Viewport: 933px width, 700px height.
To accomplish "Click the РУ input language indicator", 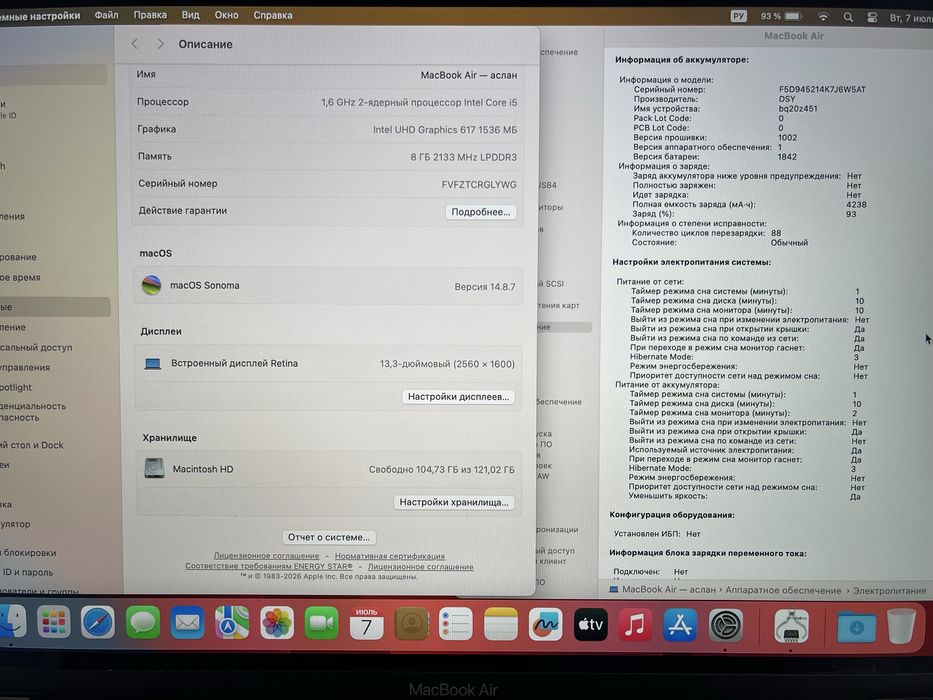I will 738,16.
